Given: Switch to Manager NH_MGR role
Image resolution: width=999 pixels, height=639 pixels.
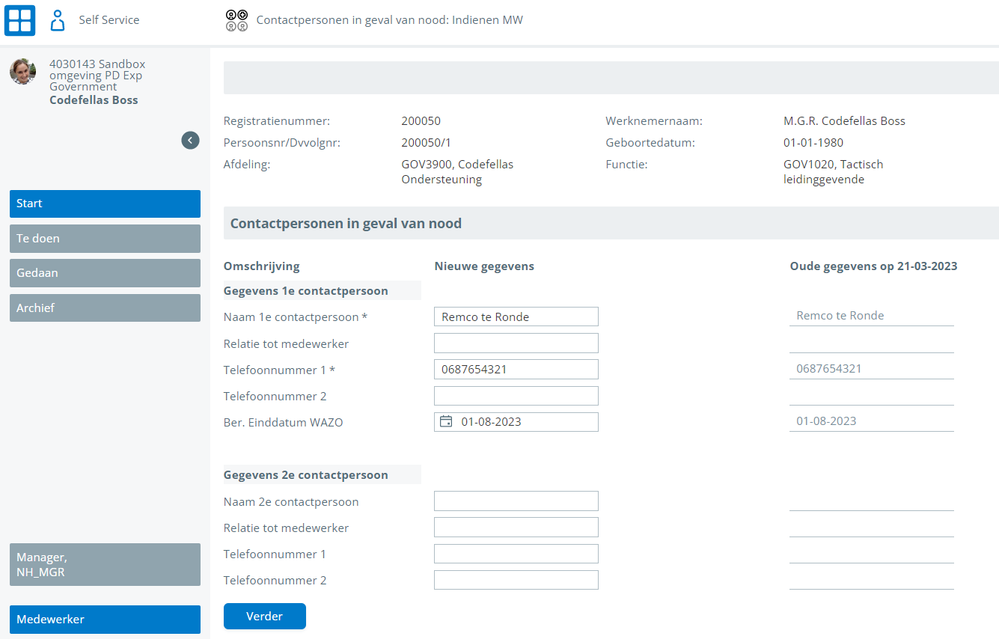Looking at the screenshot, I should (105, 564).
